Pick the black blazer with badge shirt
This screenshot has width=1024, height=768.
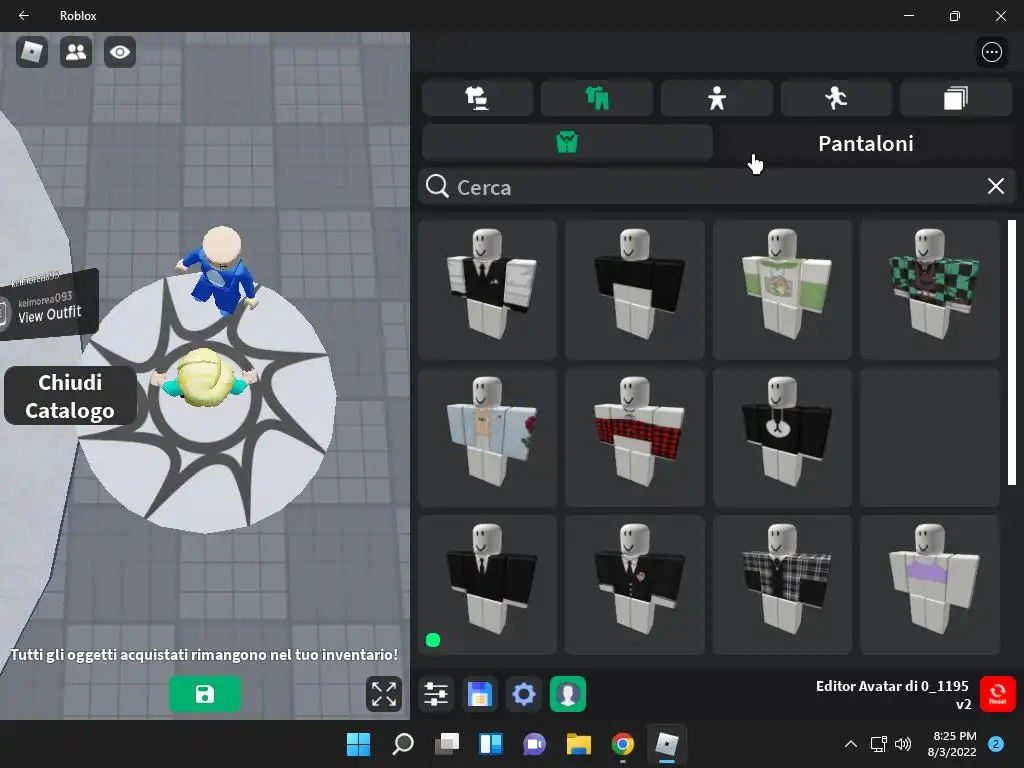click(x=635, y=584)
